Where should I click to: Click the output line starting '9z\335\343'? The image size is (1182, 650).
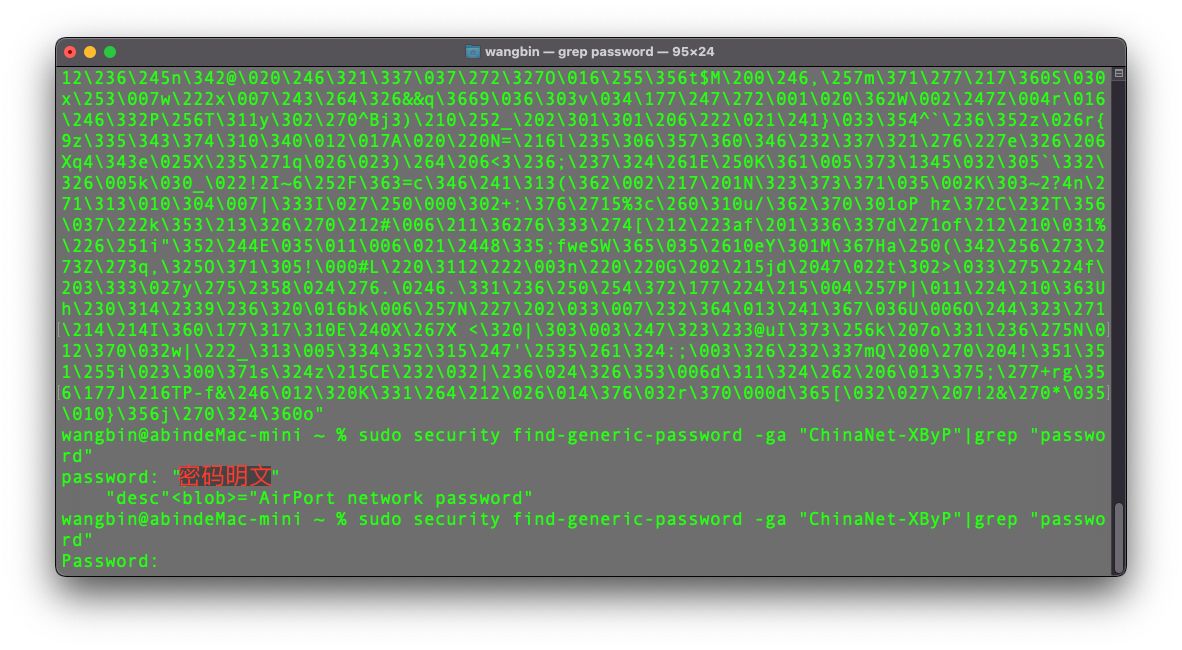[x=583, y=141]
